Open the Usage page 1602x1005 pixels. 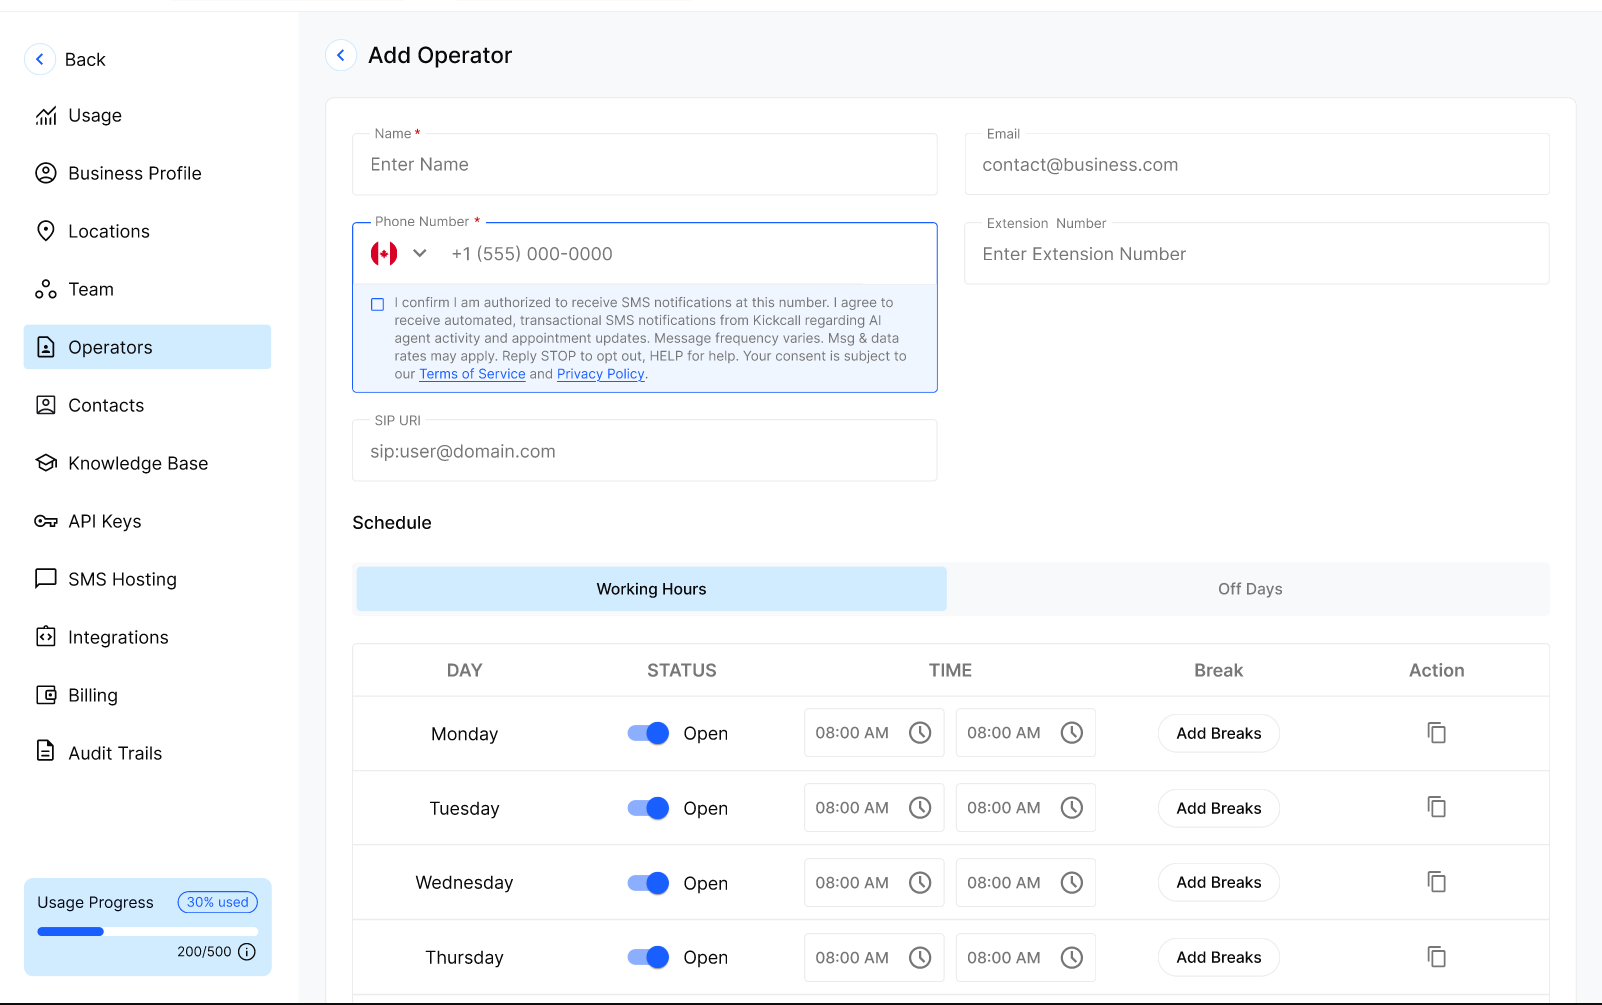pyautogui.click(x=147, y=115)
